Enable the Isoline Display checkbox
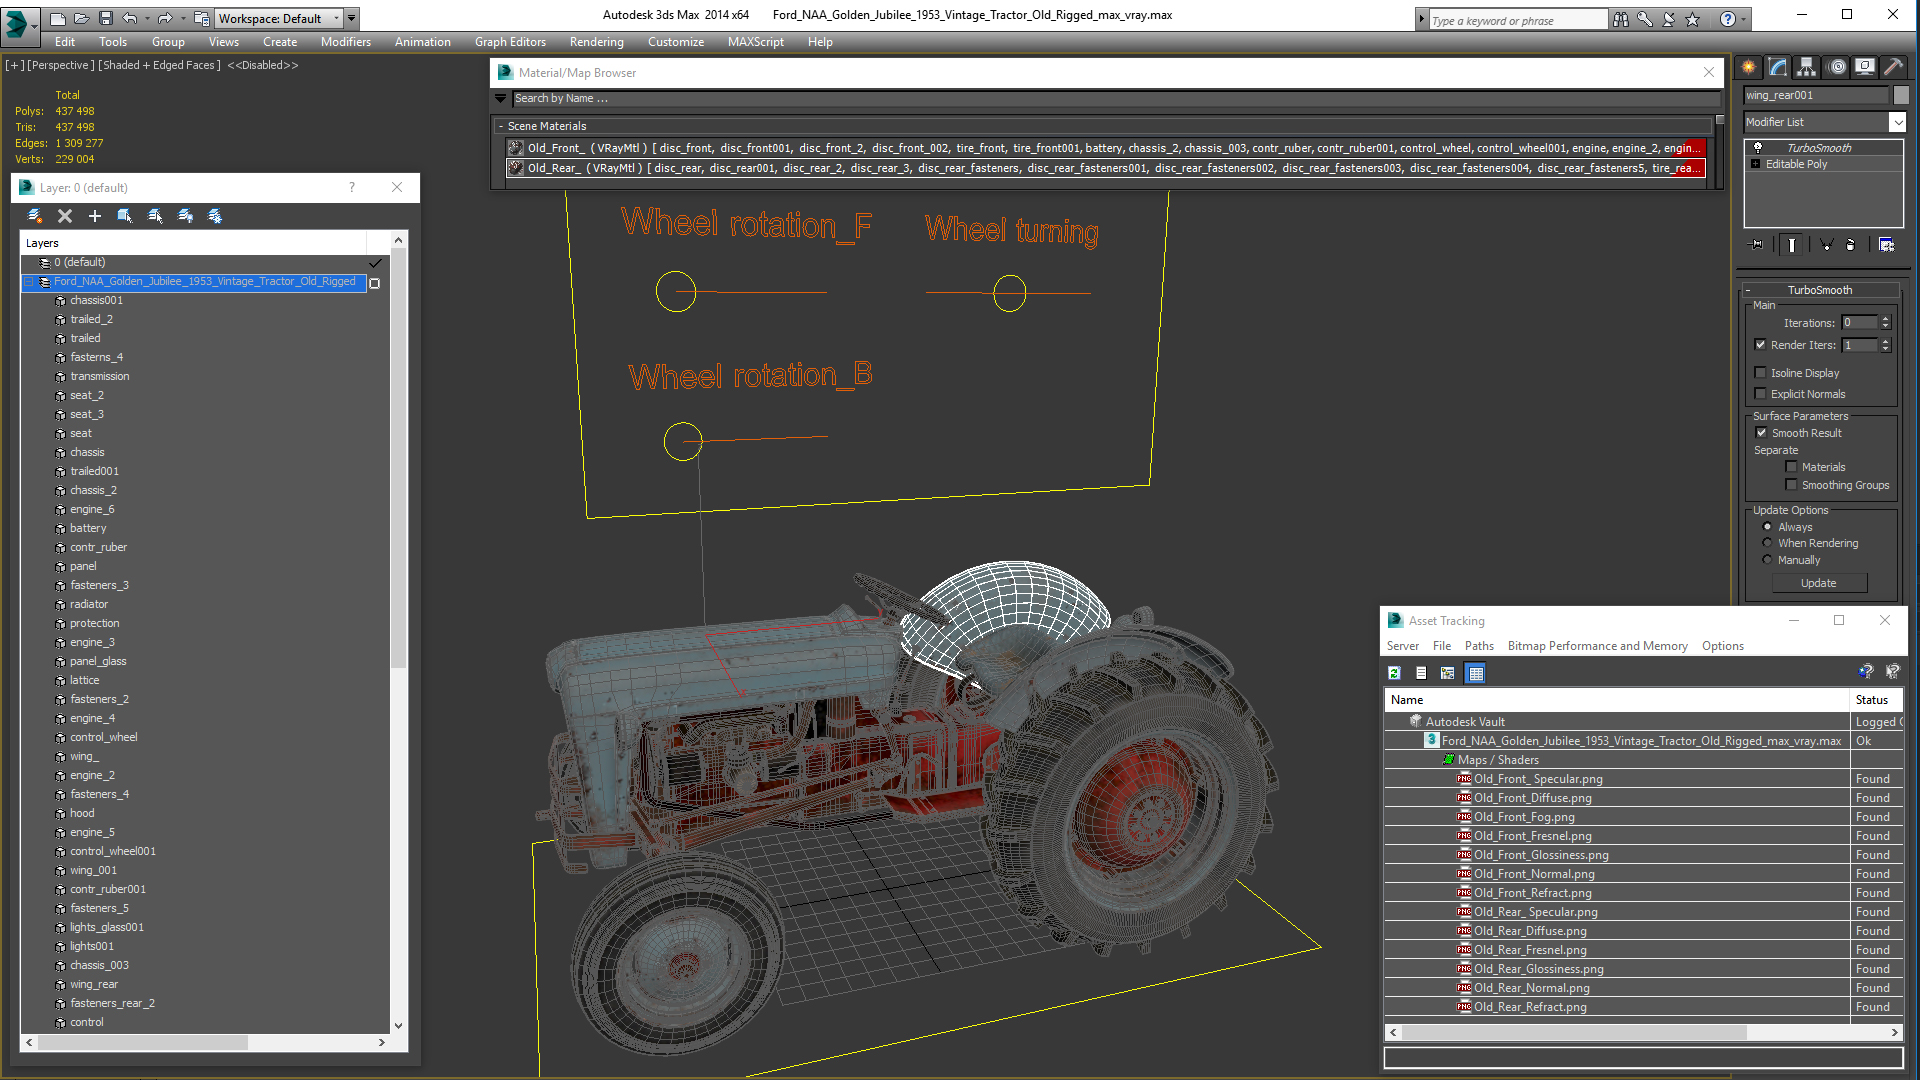Screen dimensions: 1920x1080 point(1760,373)
